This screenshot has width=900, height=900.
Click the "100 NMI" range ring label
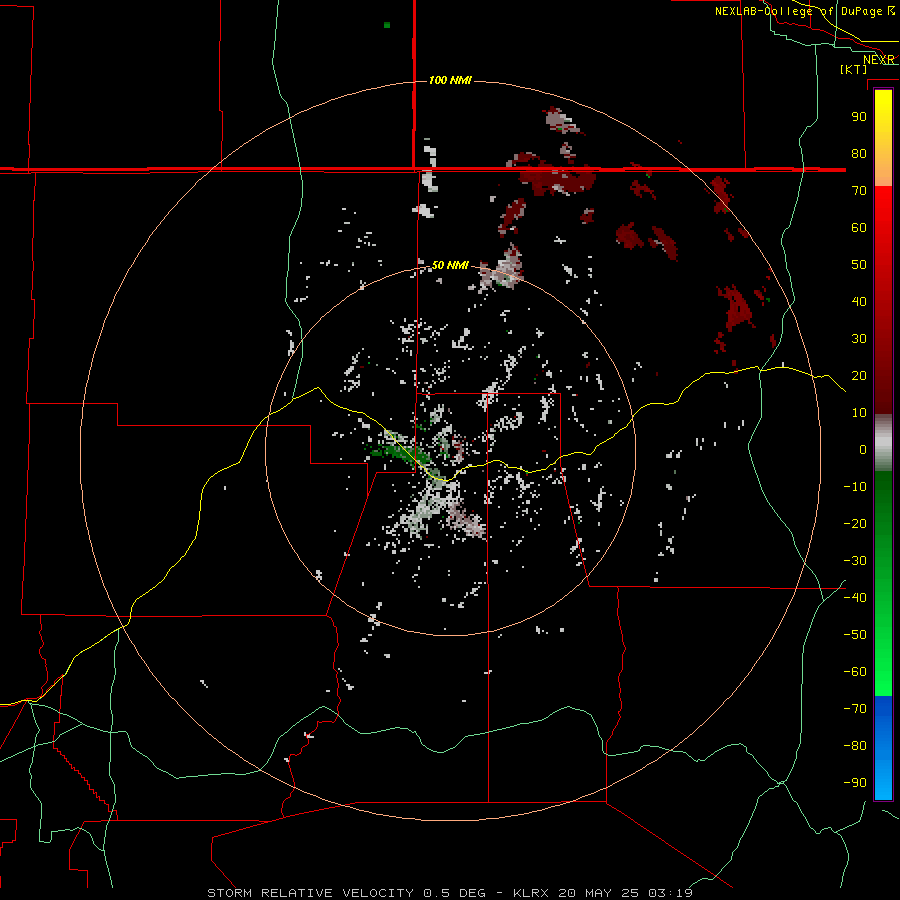click(x=450, y=80)
